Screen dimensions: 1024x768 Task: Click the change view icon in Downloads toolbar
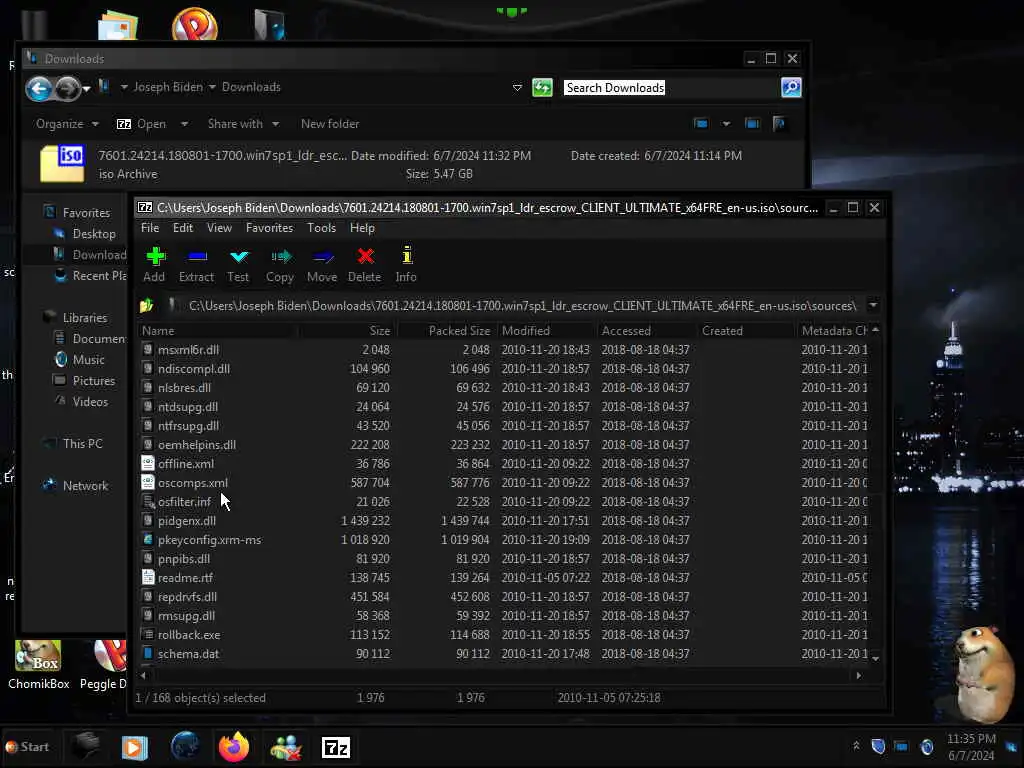tap(701, 123)
